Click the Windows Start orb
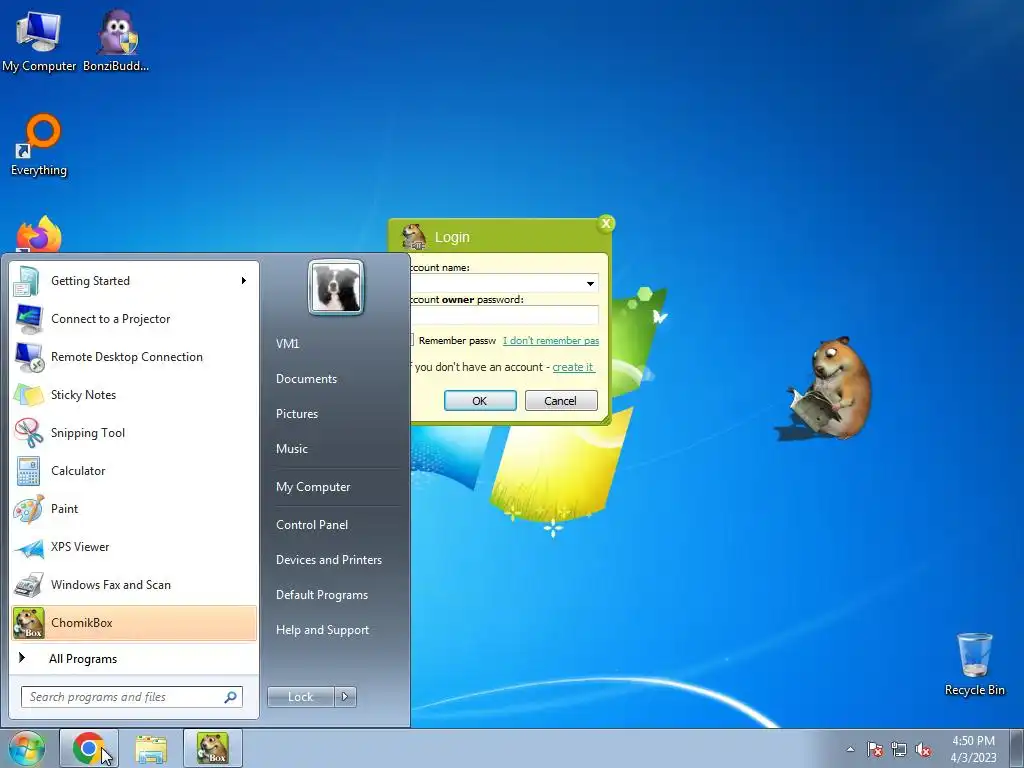Viewport: 1024px width, 768px height. pos(26,748)
